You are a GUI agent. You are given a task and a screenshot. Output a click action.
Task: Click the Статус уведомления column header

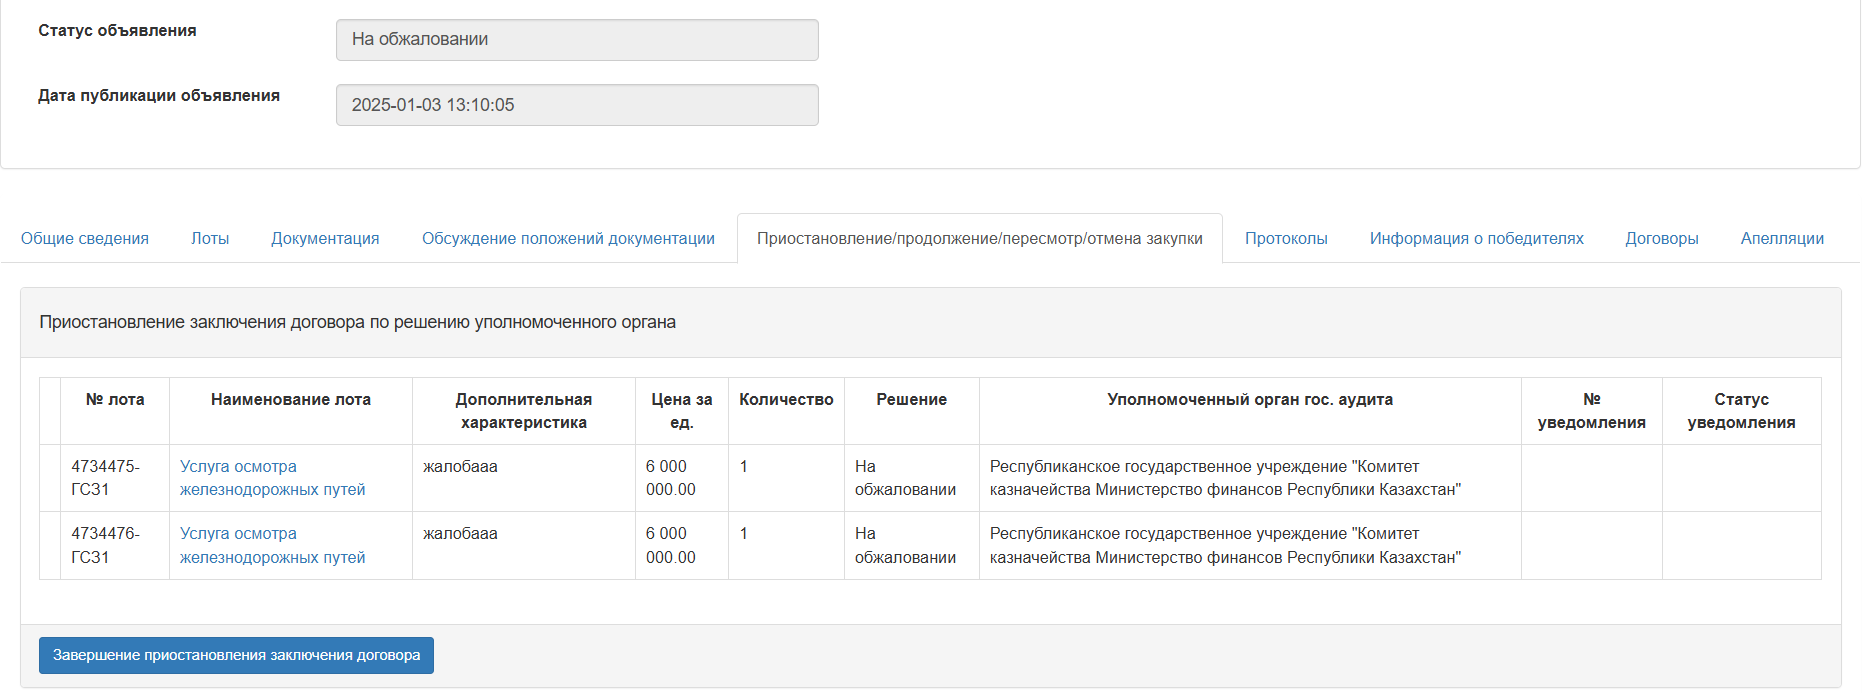[1742, 411]
